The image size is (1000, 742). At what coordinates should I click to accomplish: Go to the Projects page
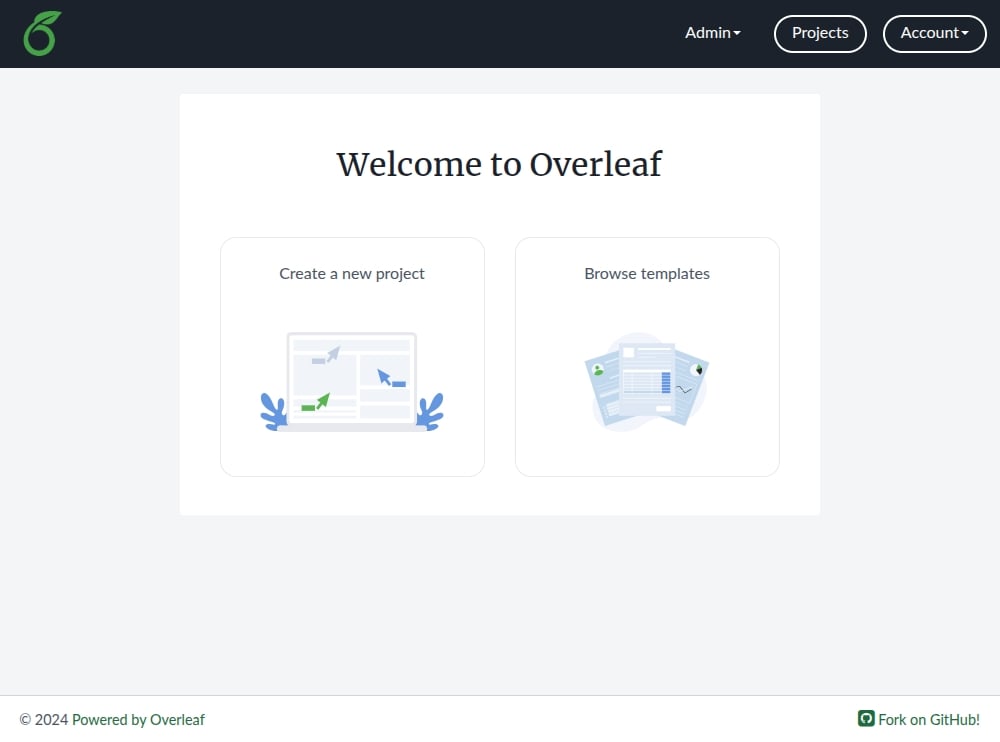point(820,33)
